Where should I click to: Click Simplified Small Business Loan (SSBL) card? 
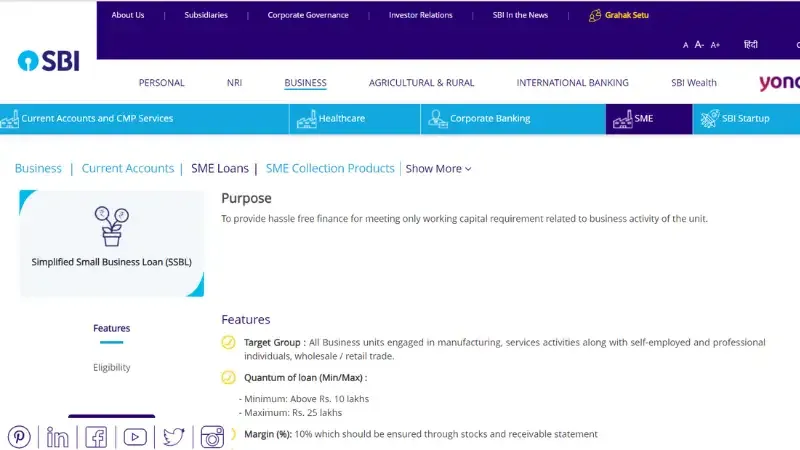coord(112,243)
